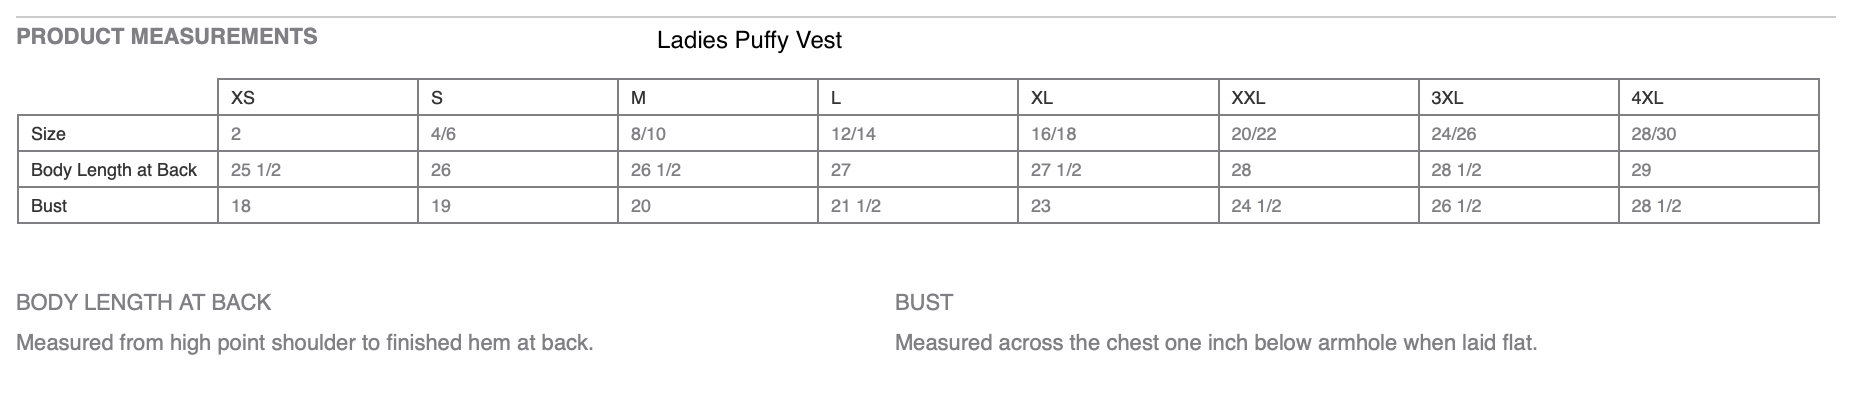Click the Bust row label

[x=49, y=206]
